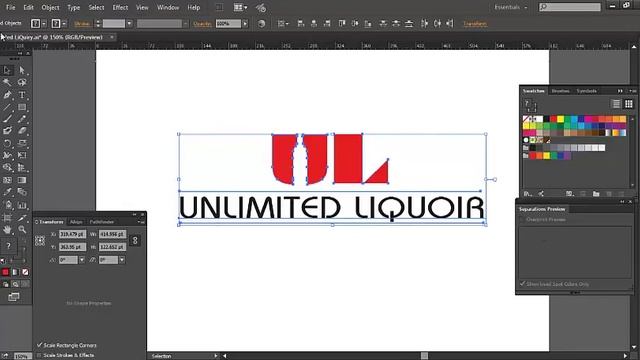Pick the black swatch in top row
This screenshot has height=360, width=640.
coord(547,119)
